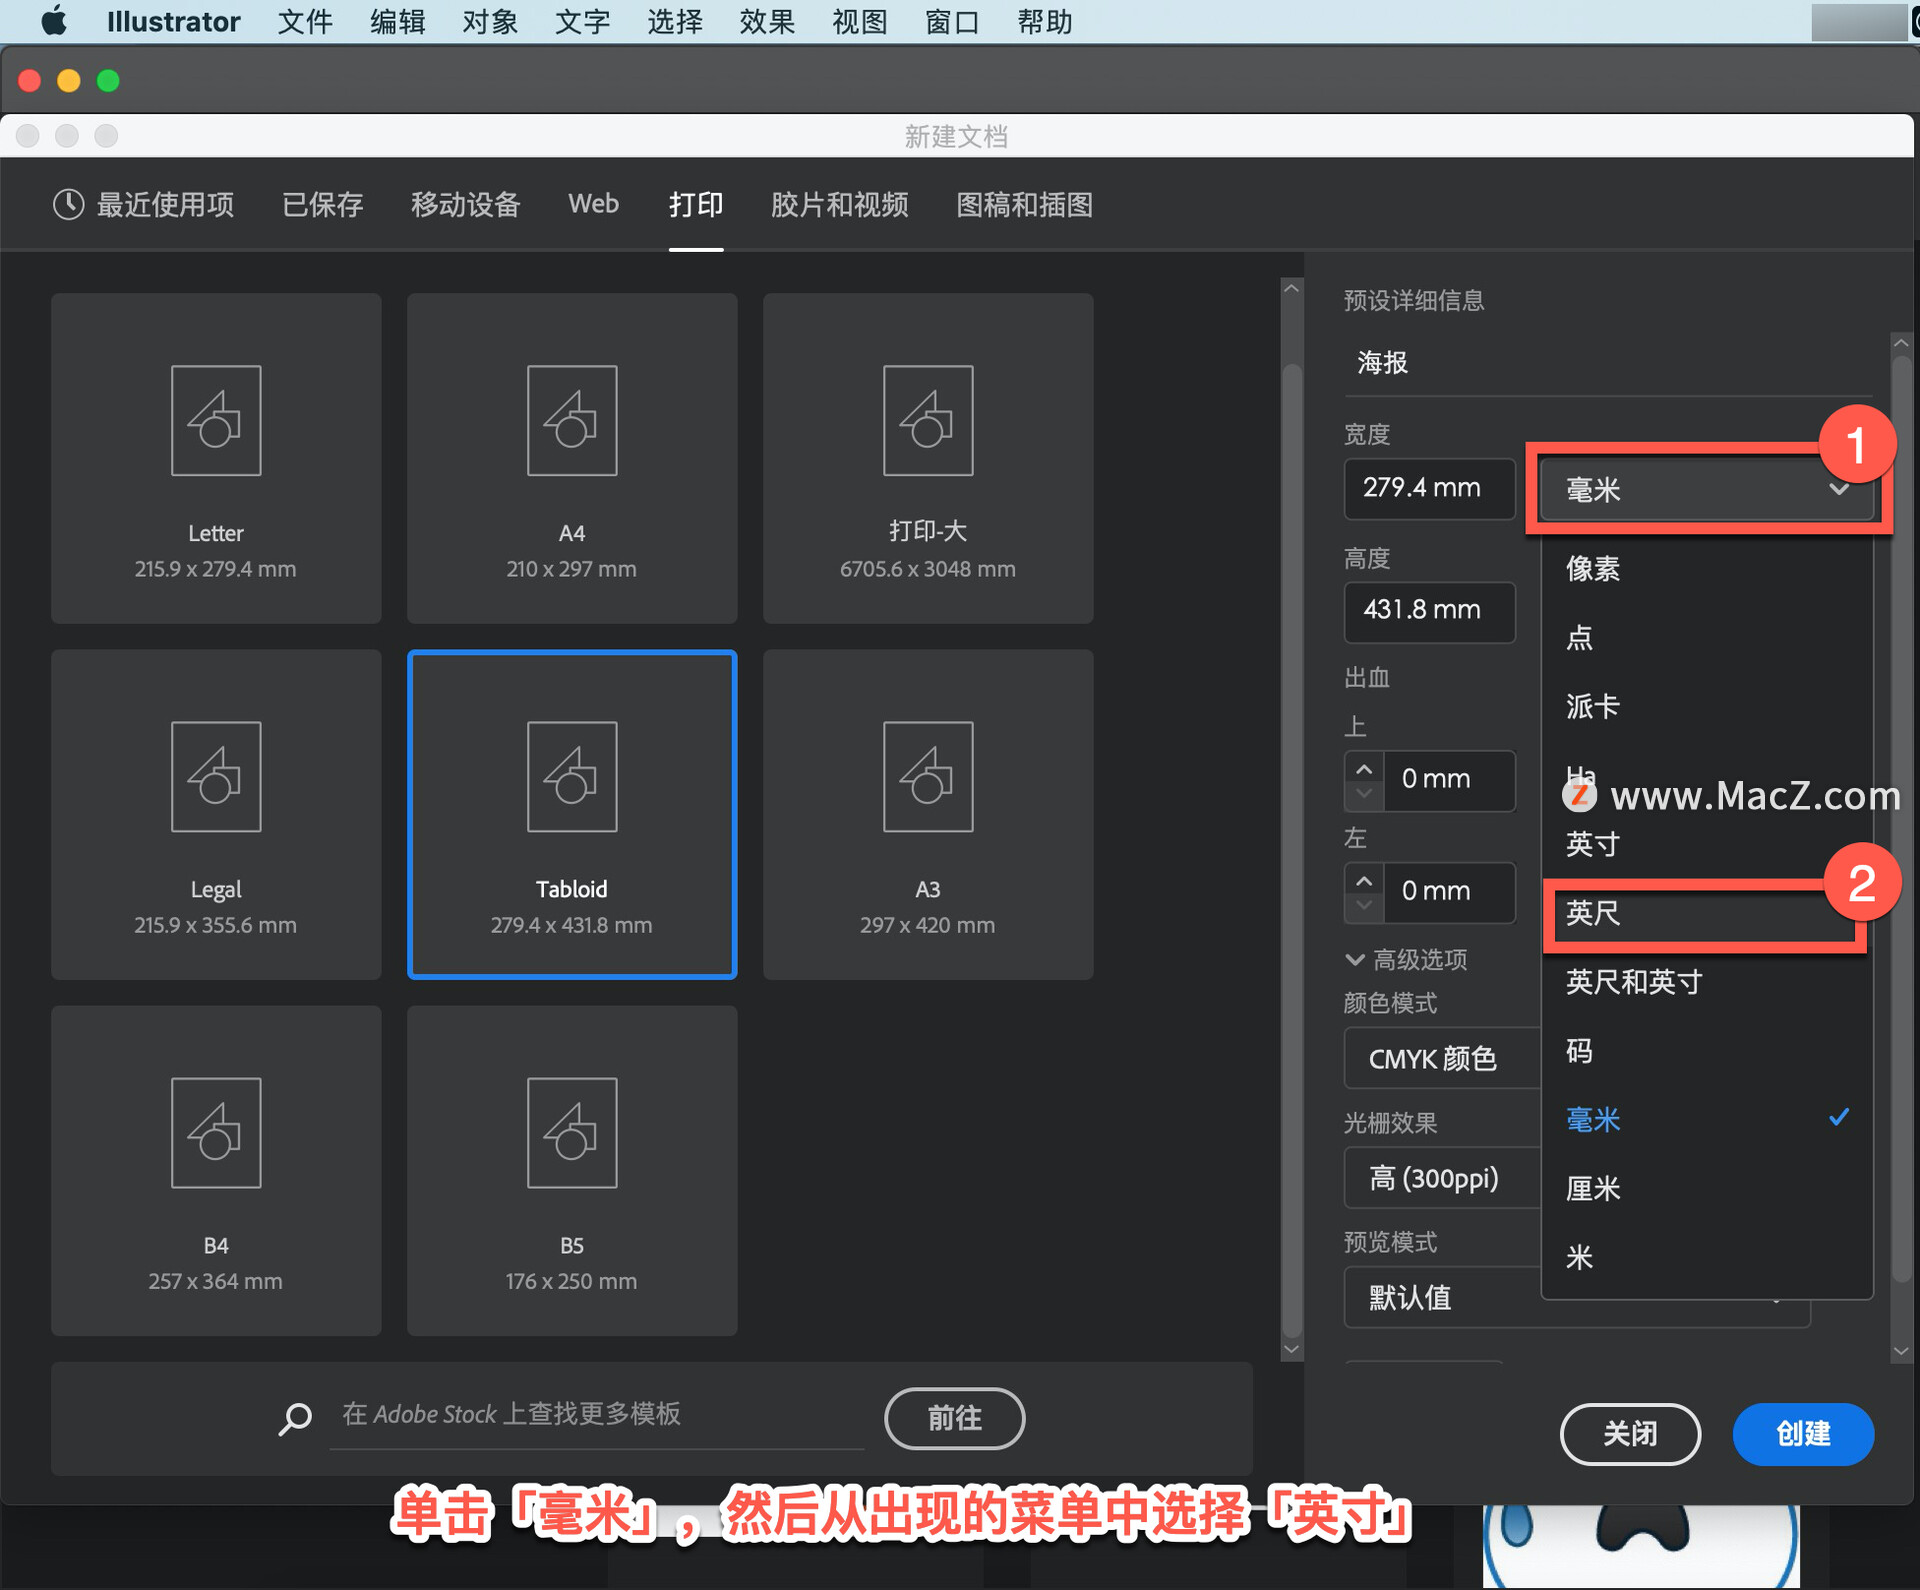Image resolution: width=1920 pixels, height=1590 pixels.
Task: Open the 窗口 menu
Action: coord(952,21)
